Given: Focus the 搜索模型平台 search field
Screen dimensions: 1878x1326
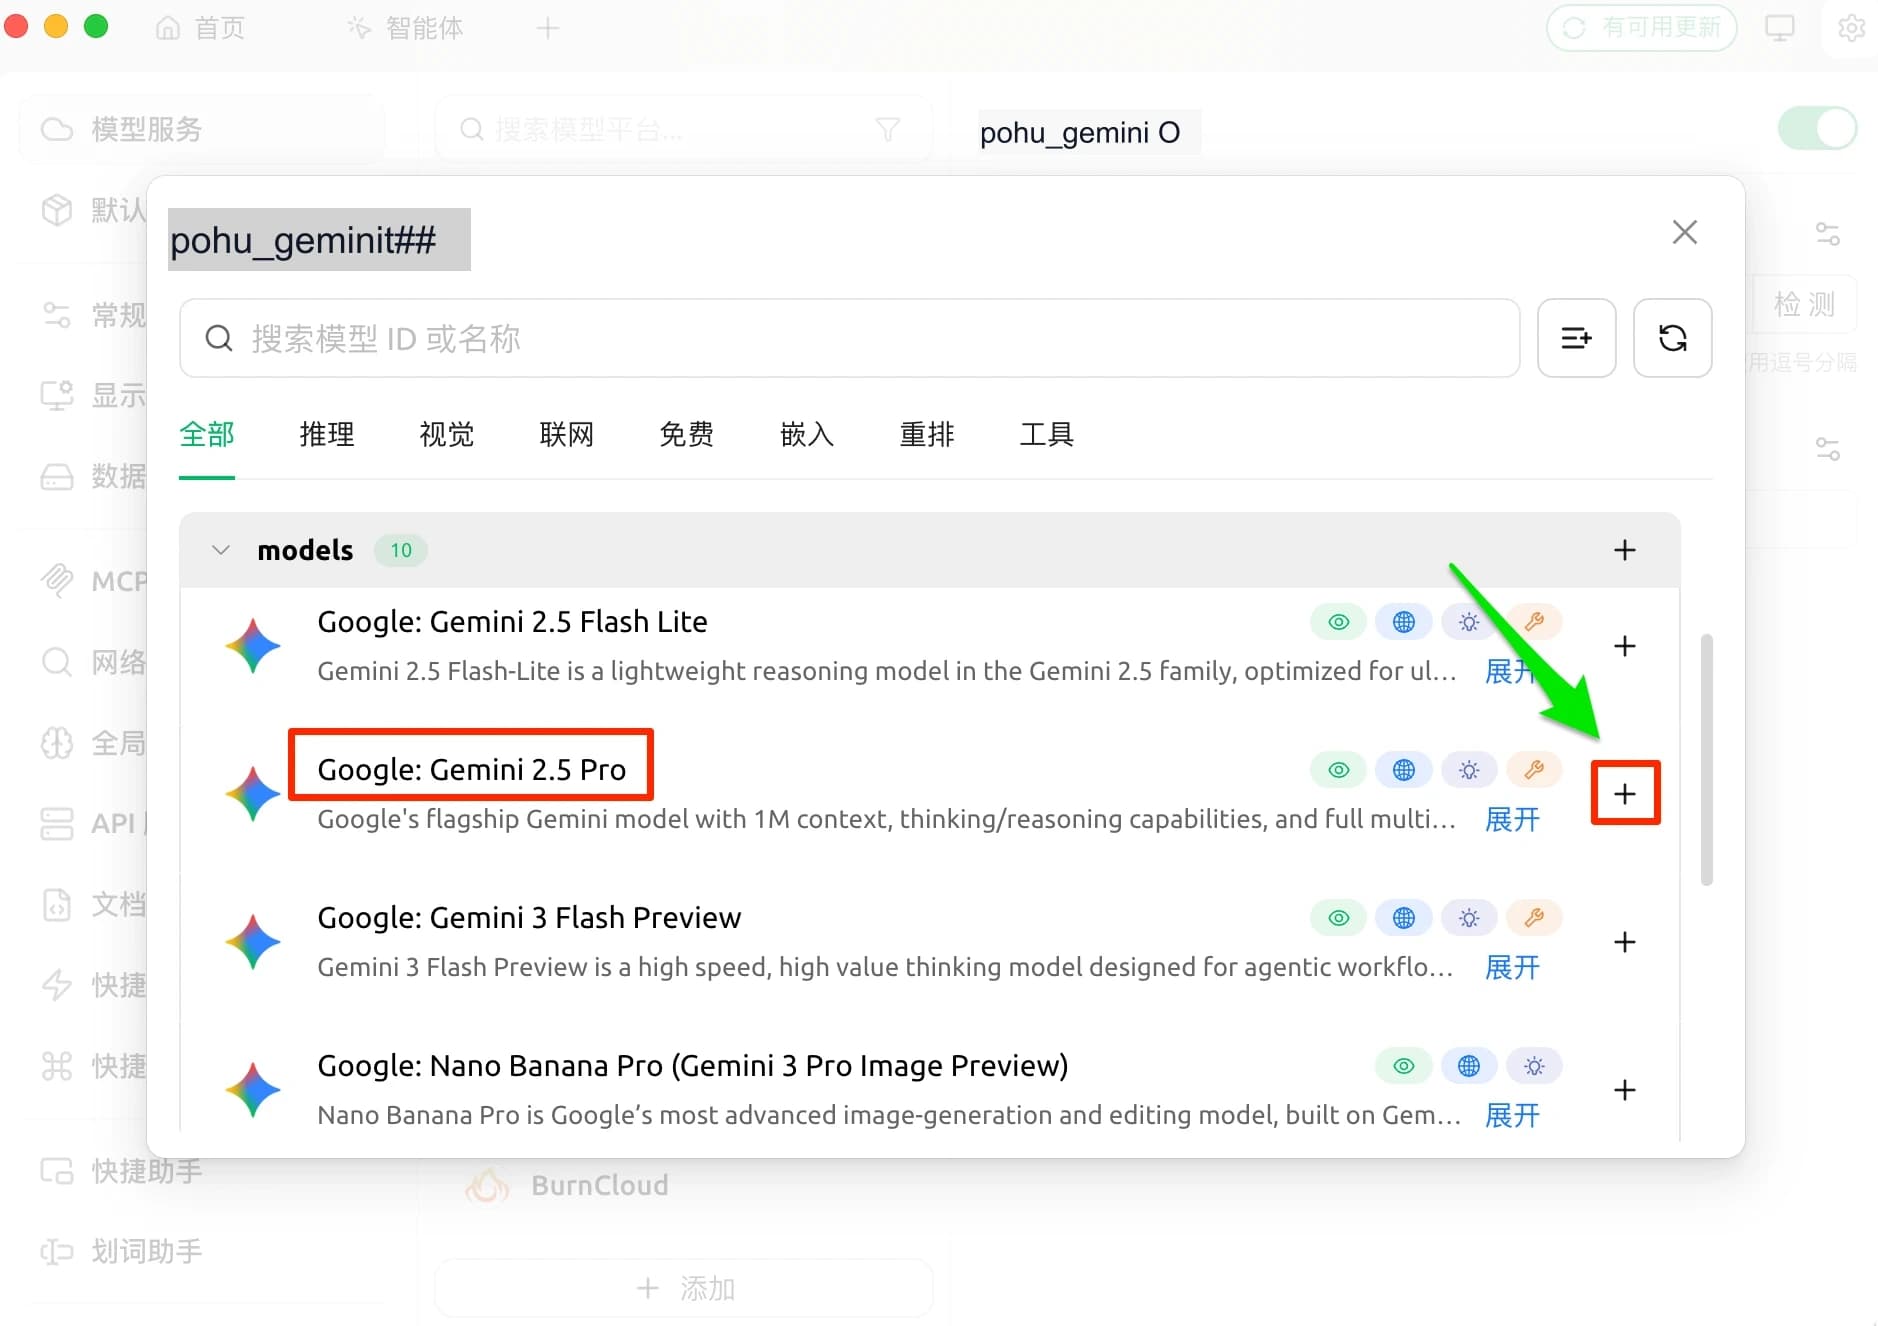Looking at the screenshot, I should (x=684, y=129).
